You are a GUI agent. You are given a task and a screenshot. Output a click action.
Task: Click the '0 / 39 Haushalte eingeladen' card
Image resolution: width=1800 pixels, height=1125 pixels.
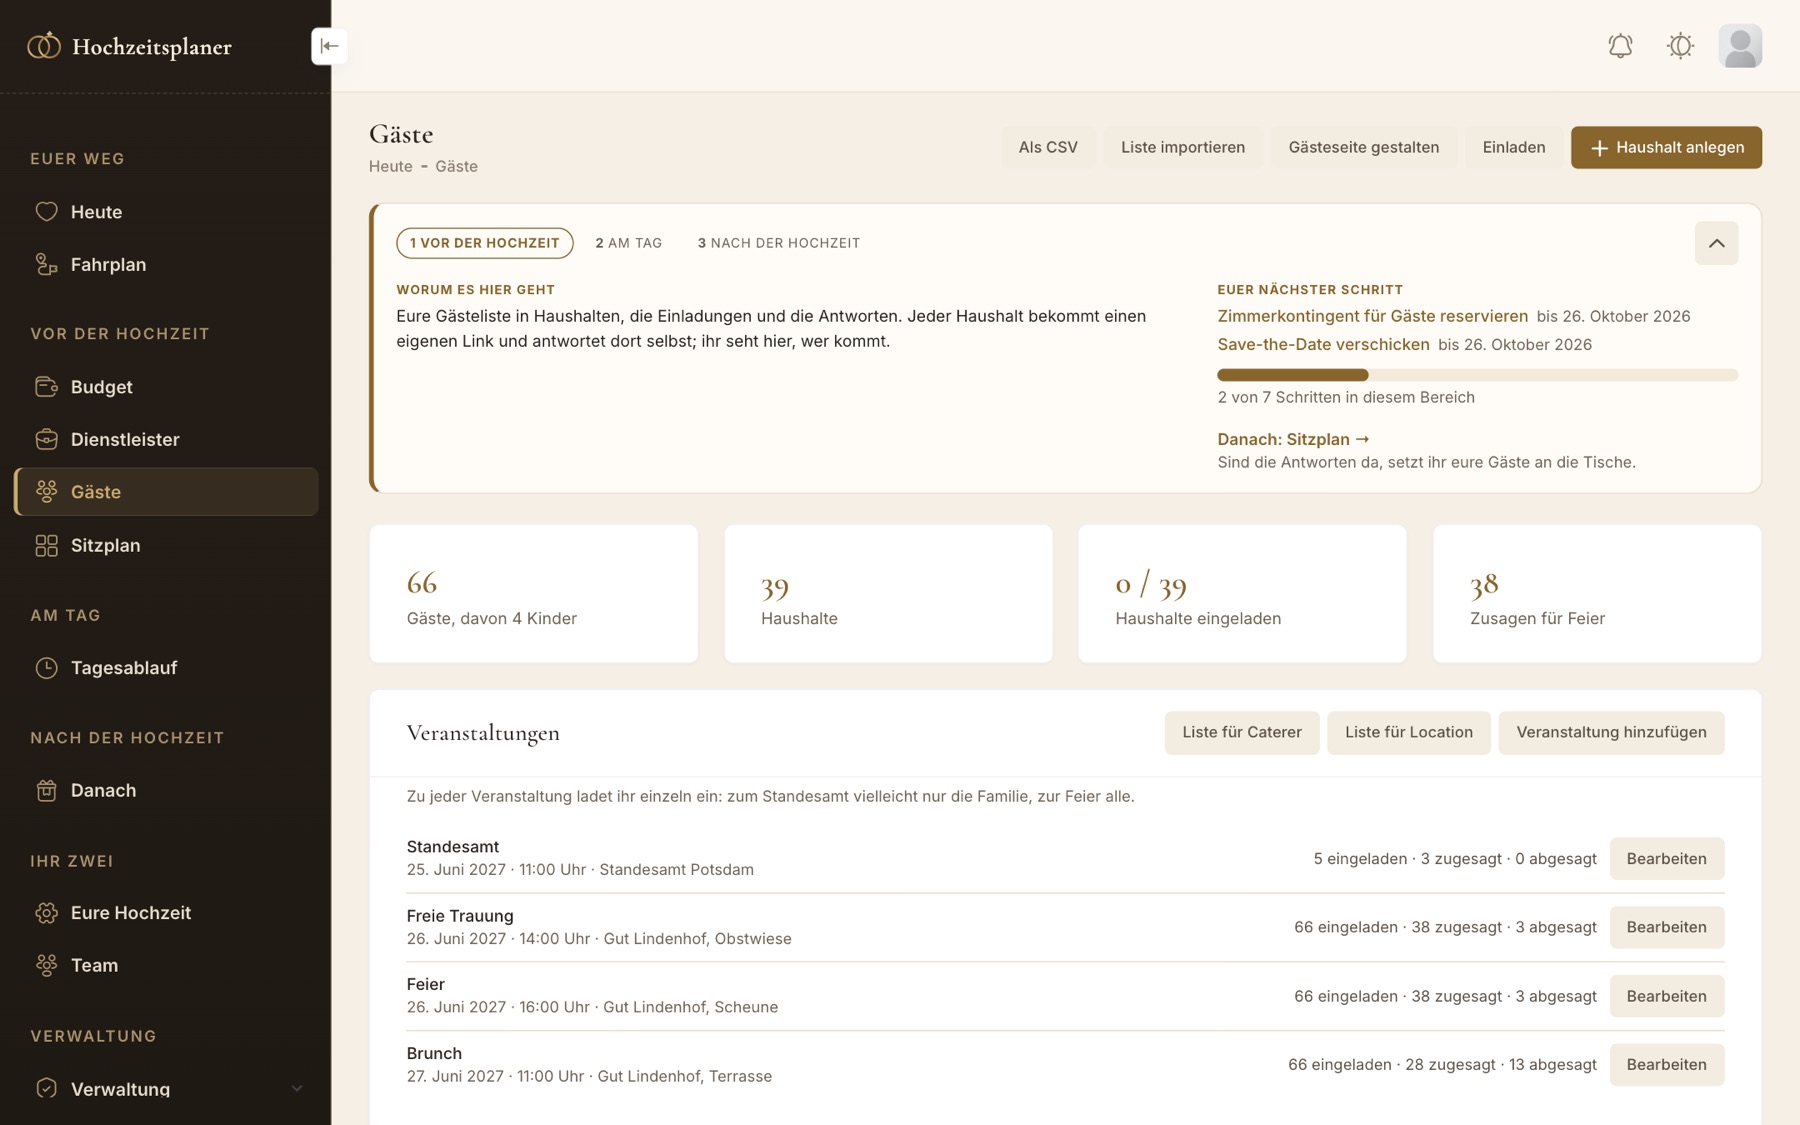pyautogui.click(x=1242, y=594)
